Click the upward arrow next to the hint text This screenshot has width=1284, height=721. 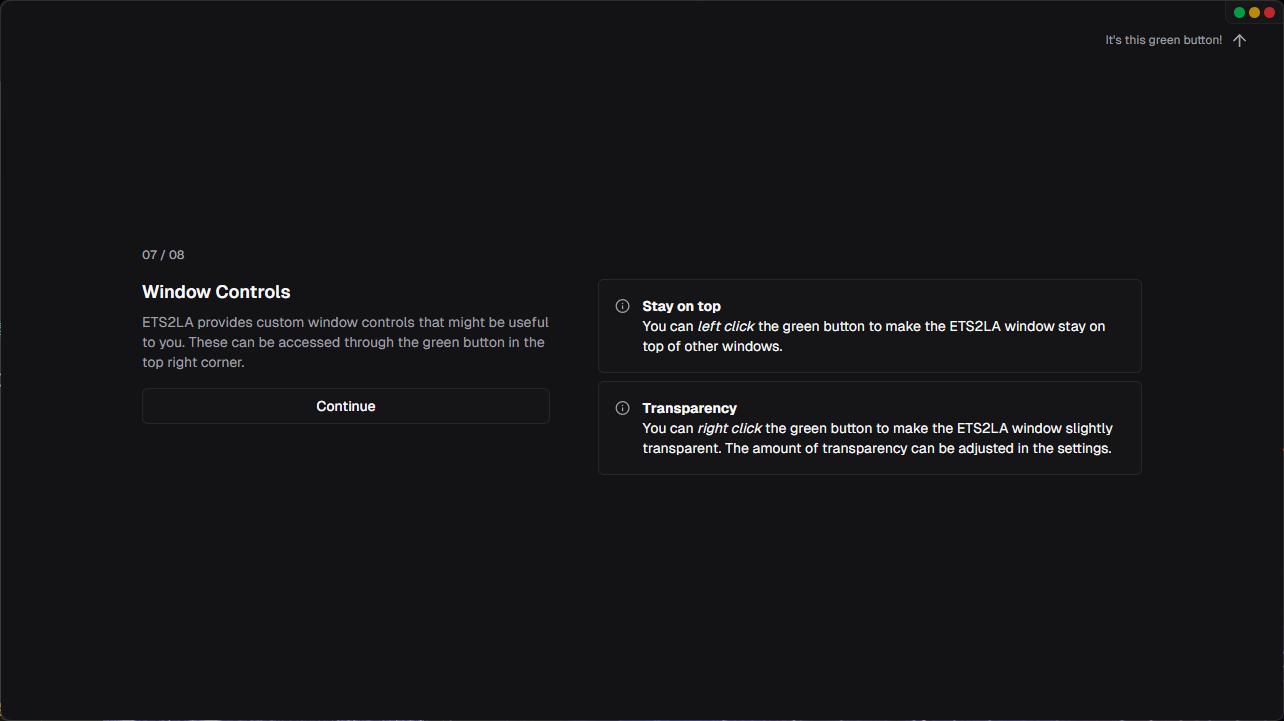point(1240,40)
